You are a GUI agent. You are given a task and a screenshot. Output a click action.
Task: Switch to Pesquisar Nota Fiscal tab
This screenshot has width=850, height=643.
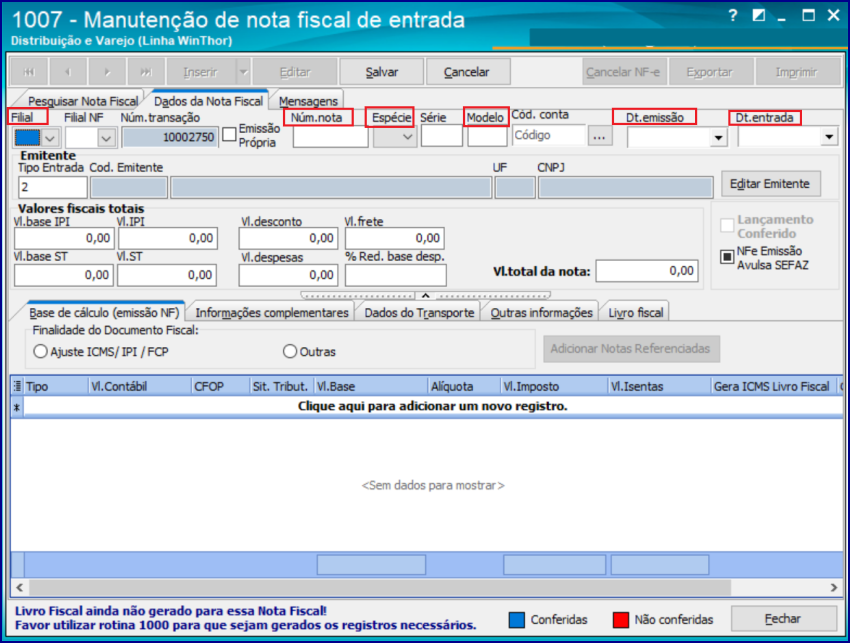point(82,101)
